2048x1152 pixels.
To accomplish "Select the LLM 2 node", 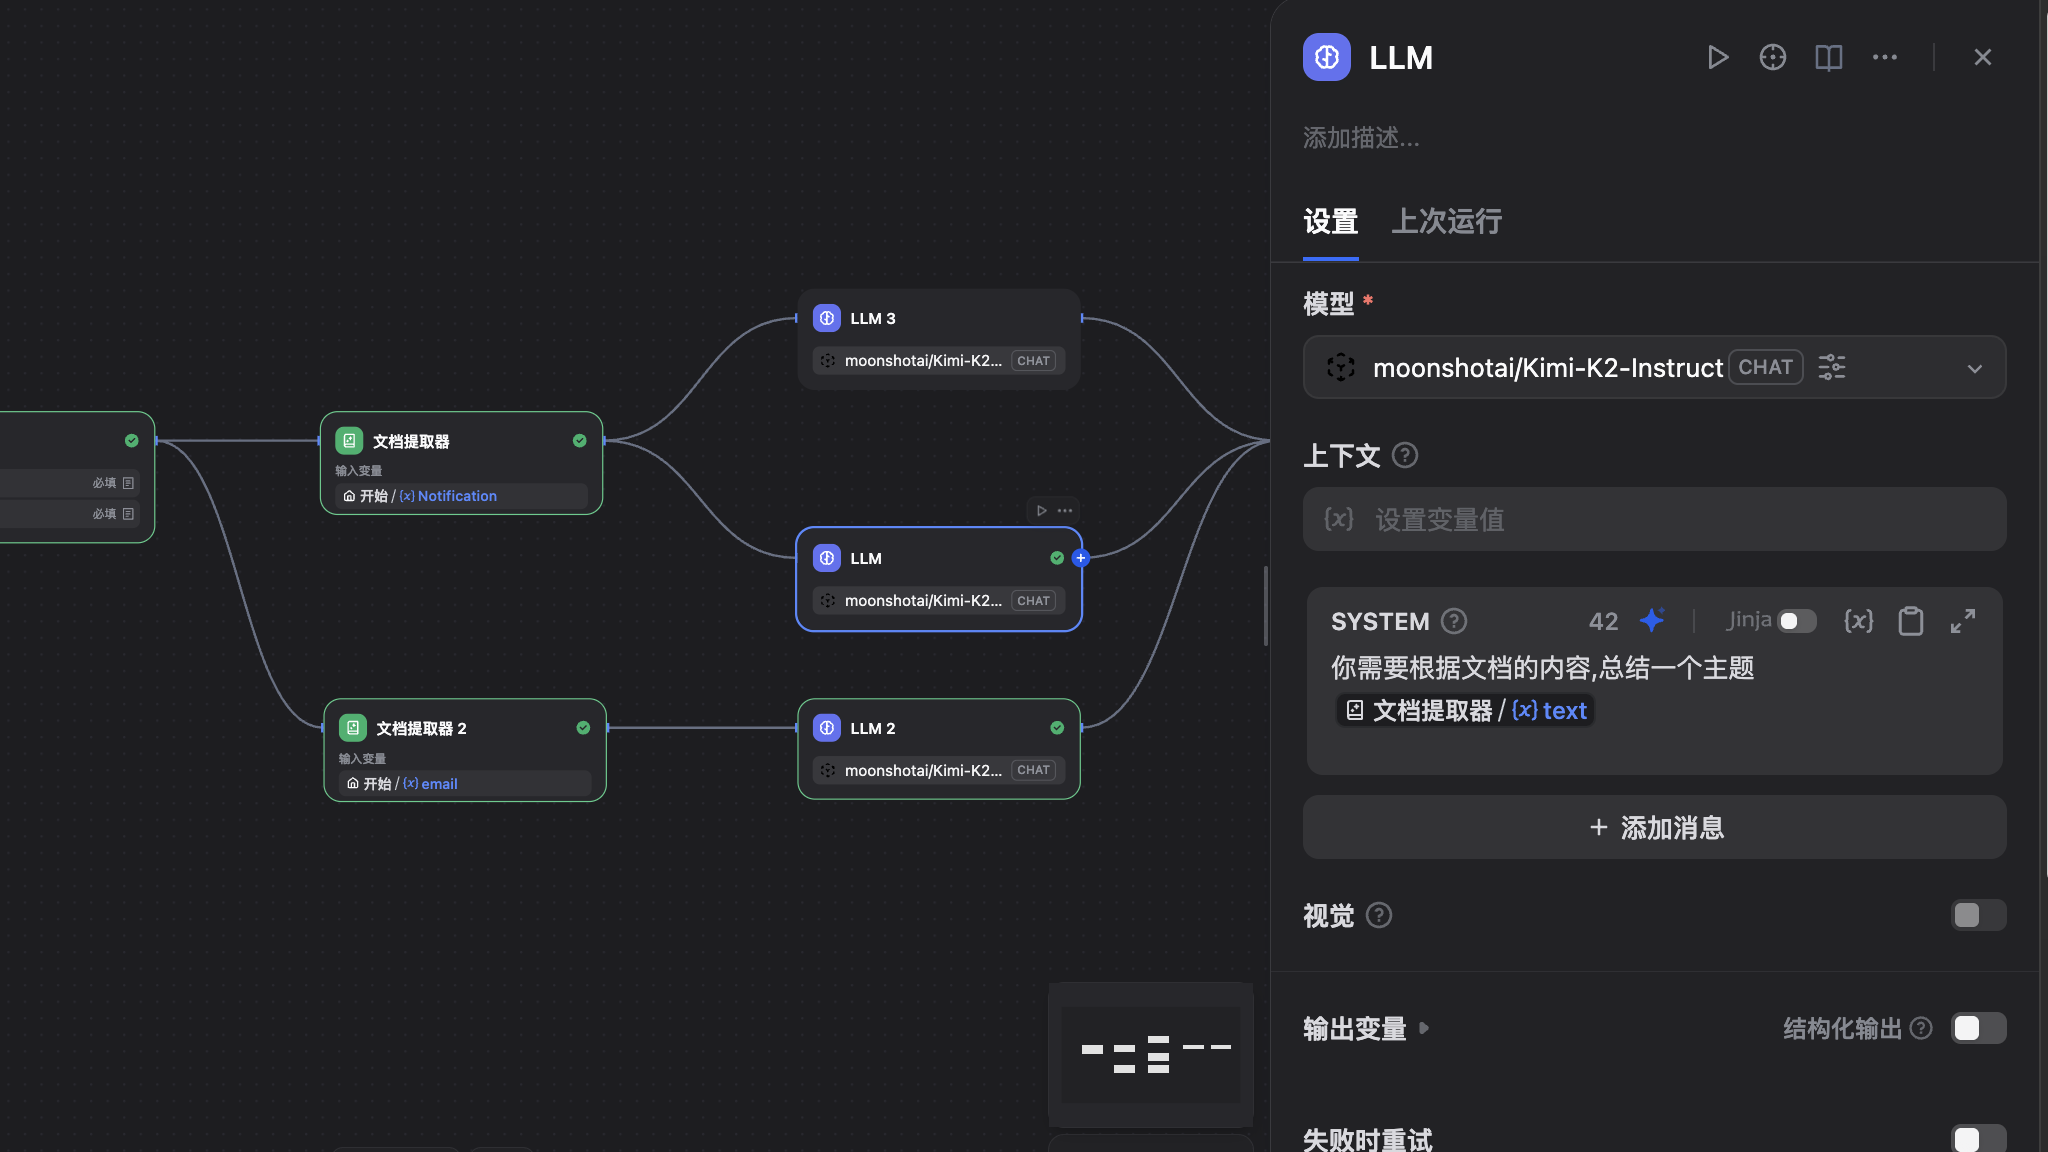I will [x=938, y=748].
